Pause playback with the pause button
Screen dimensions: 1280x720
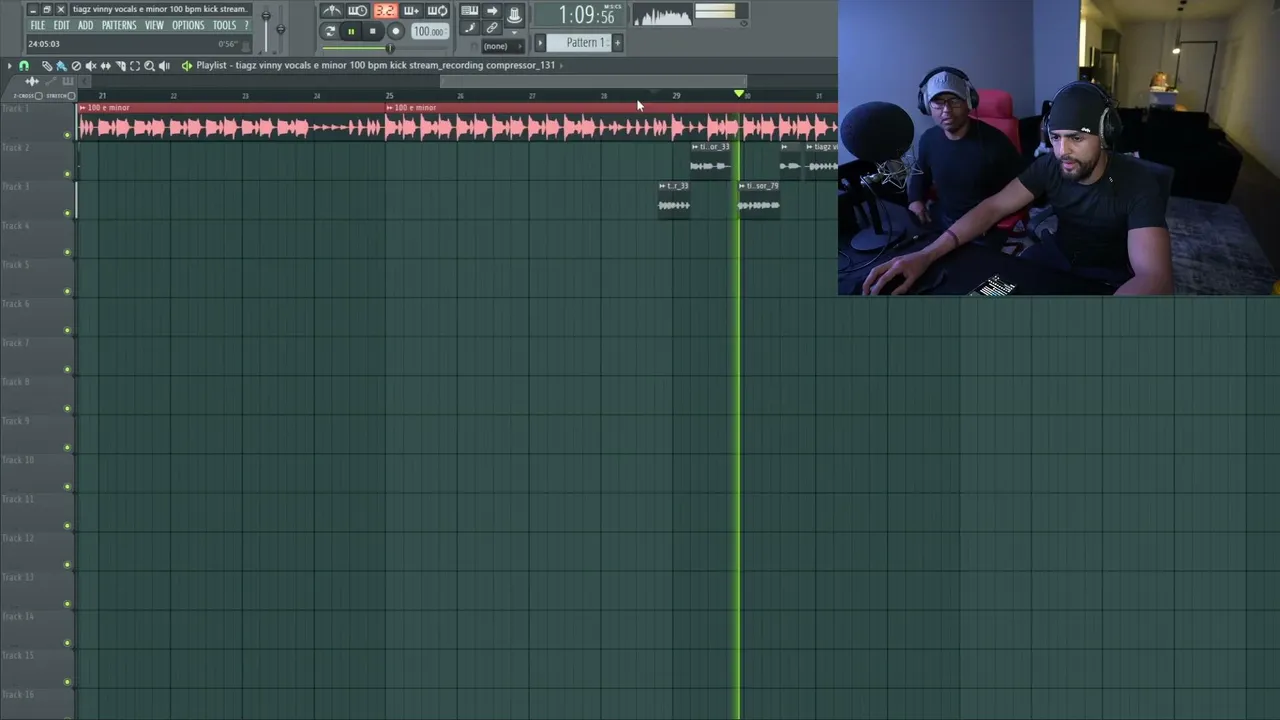351,31
